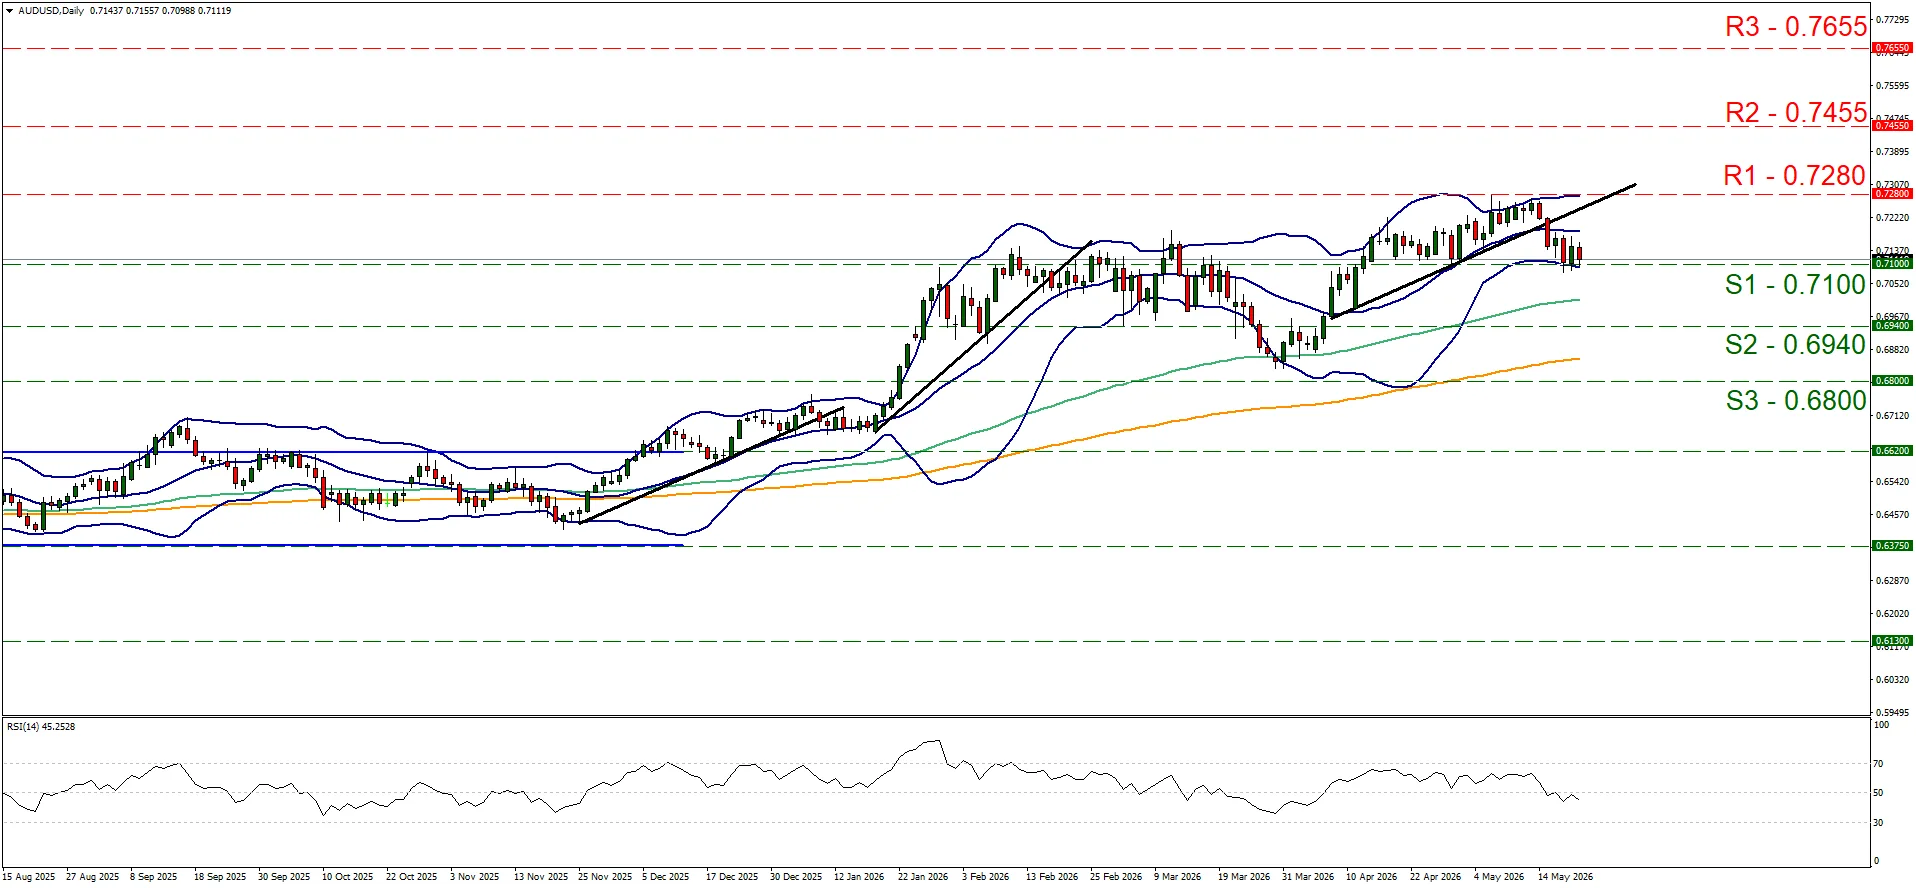
Task: Click the R1 - 0.7280 resistance label
Action: (1795, 176)
